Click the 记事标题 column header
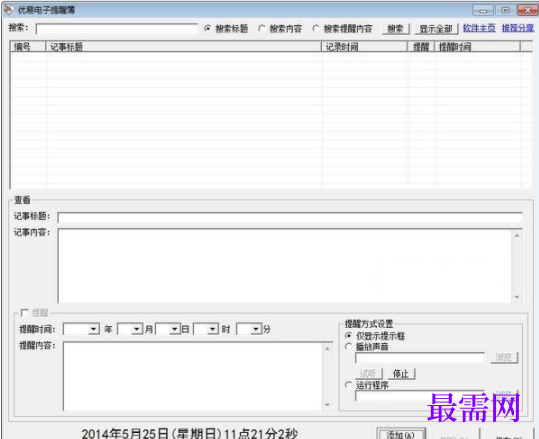 click(x=184, y=46)
